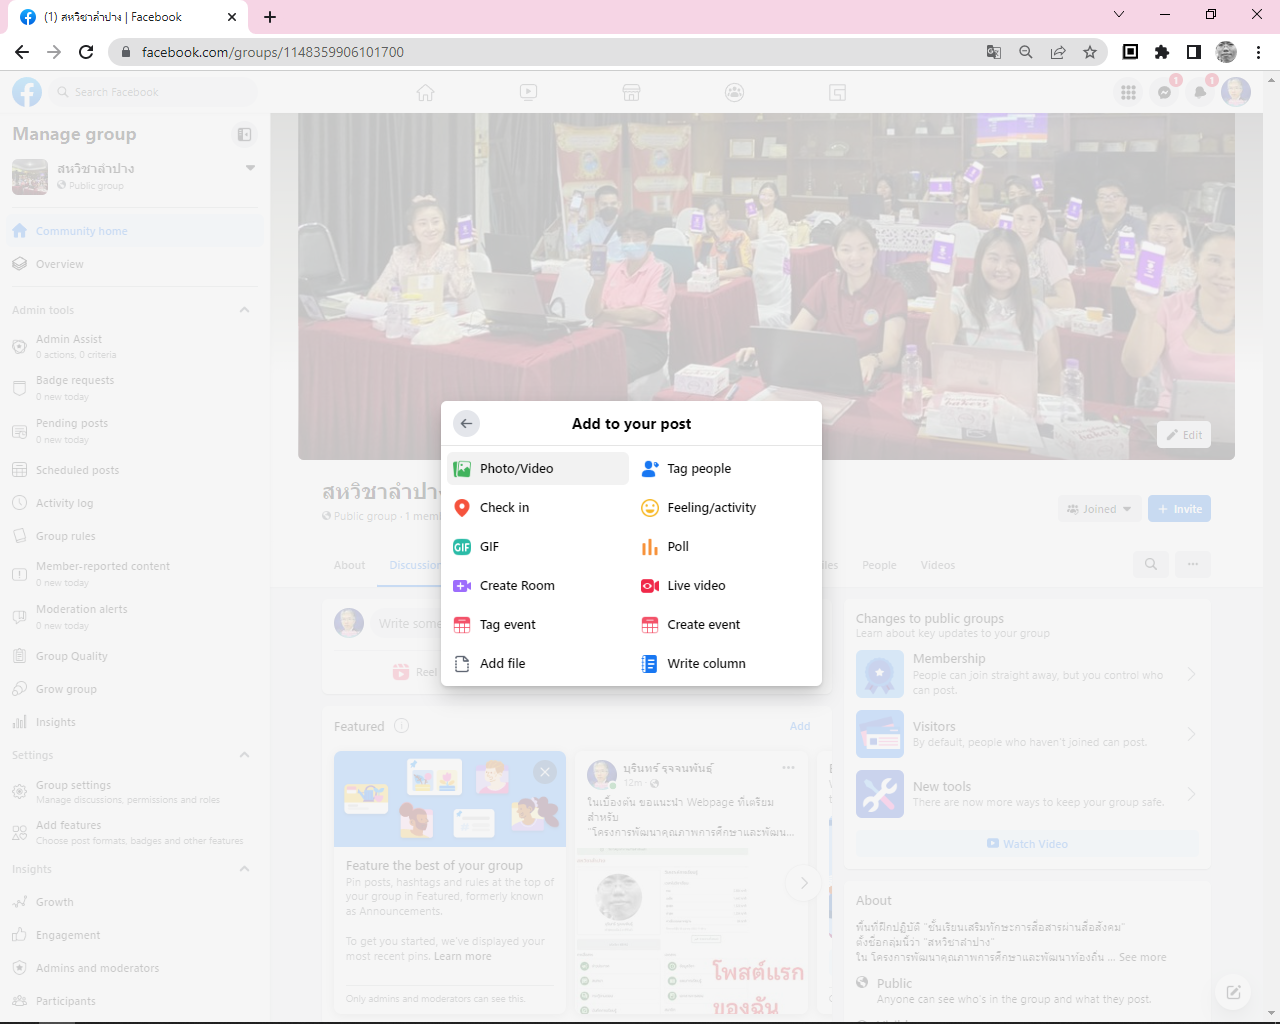1280x1024 pixels.
Task: Open the Home feed icon
Action: click(x=426, y=92)
